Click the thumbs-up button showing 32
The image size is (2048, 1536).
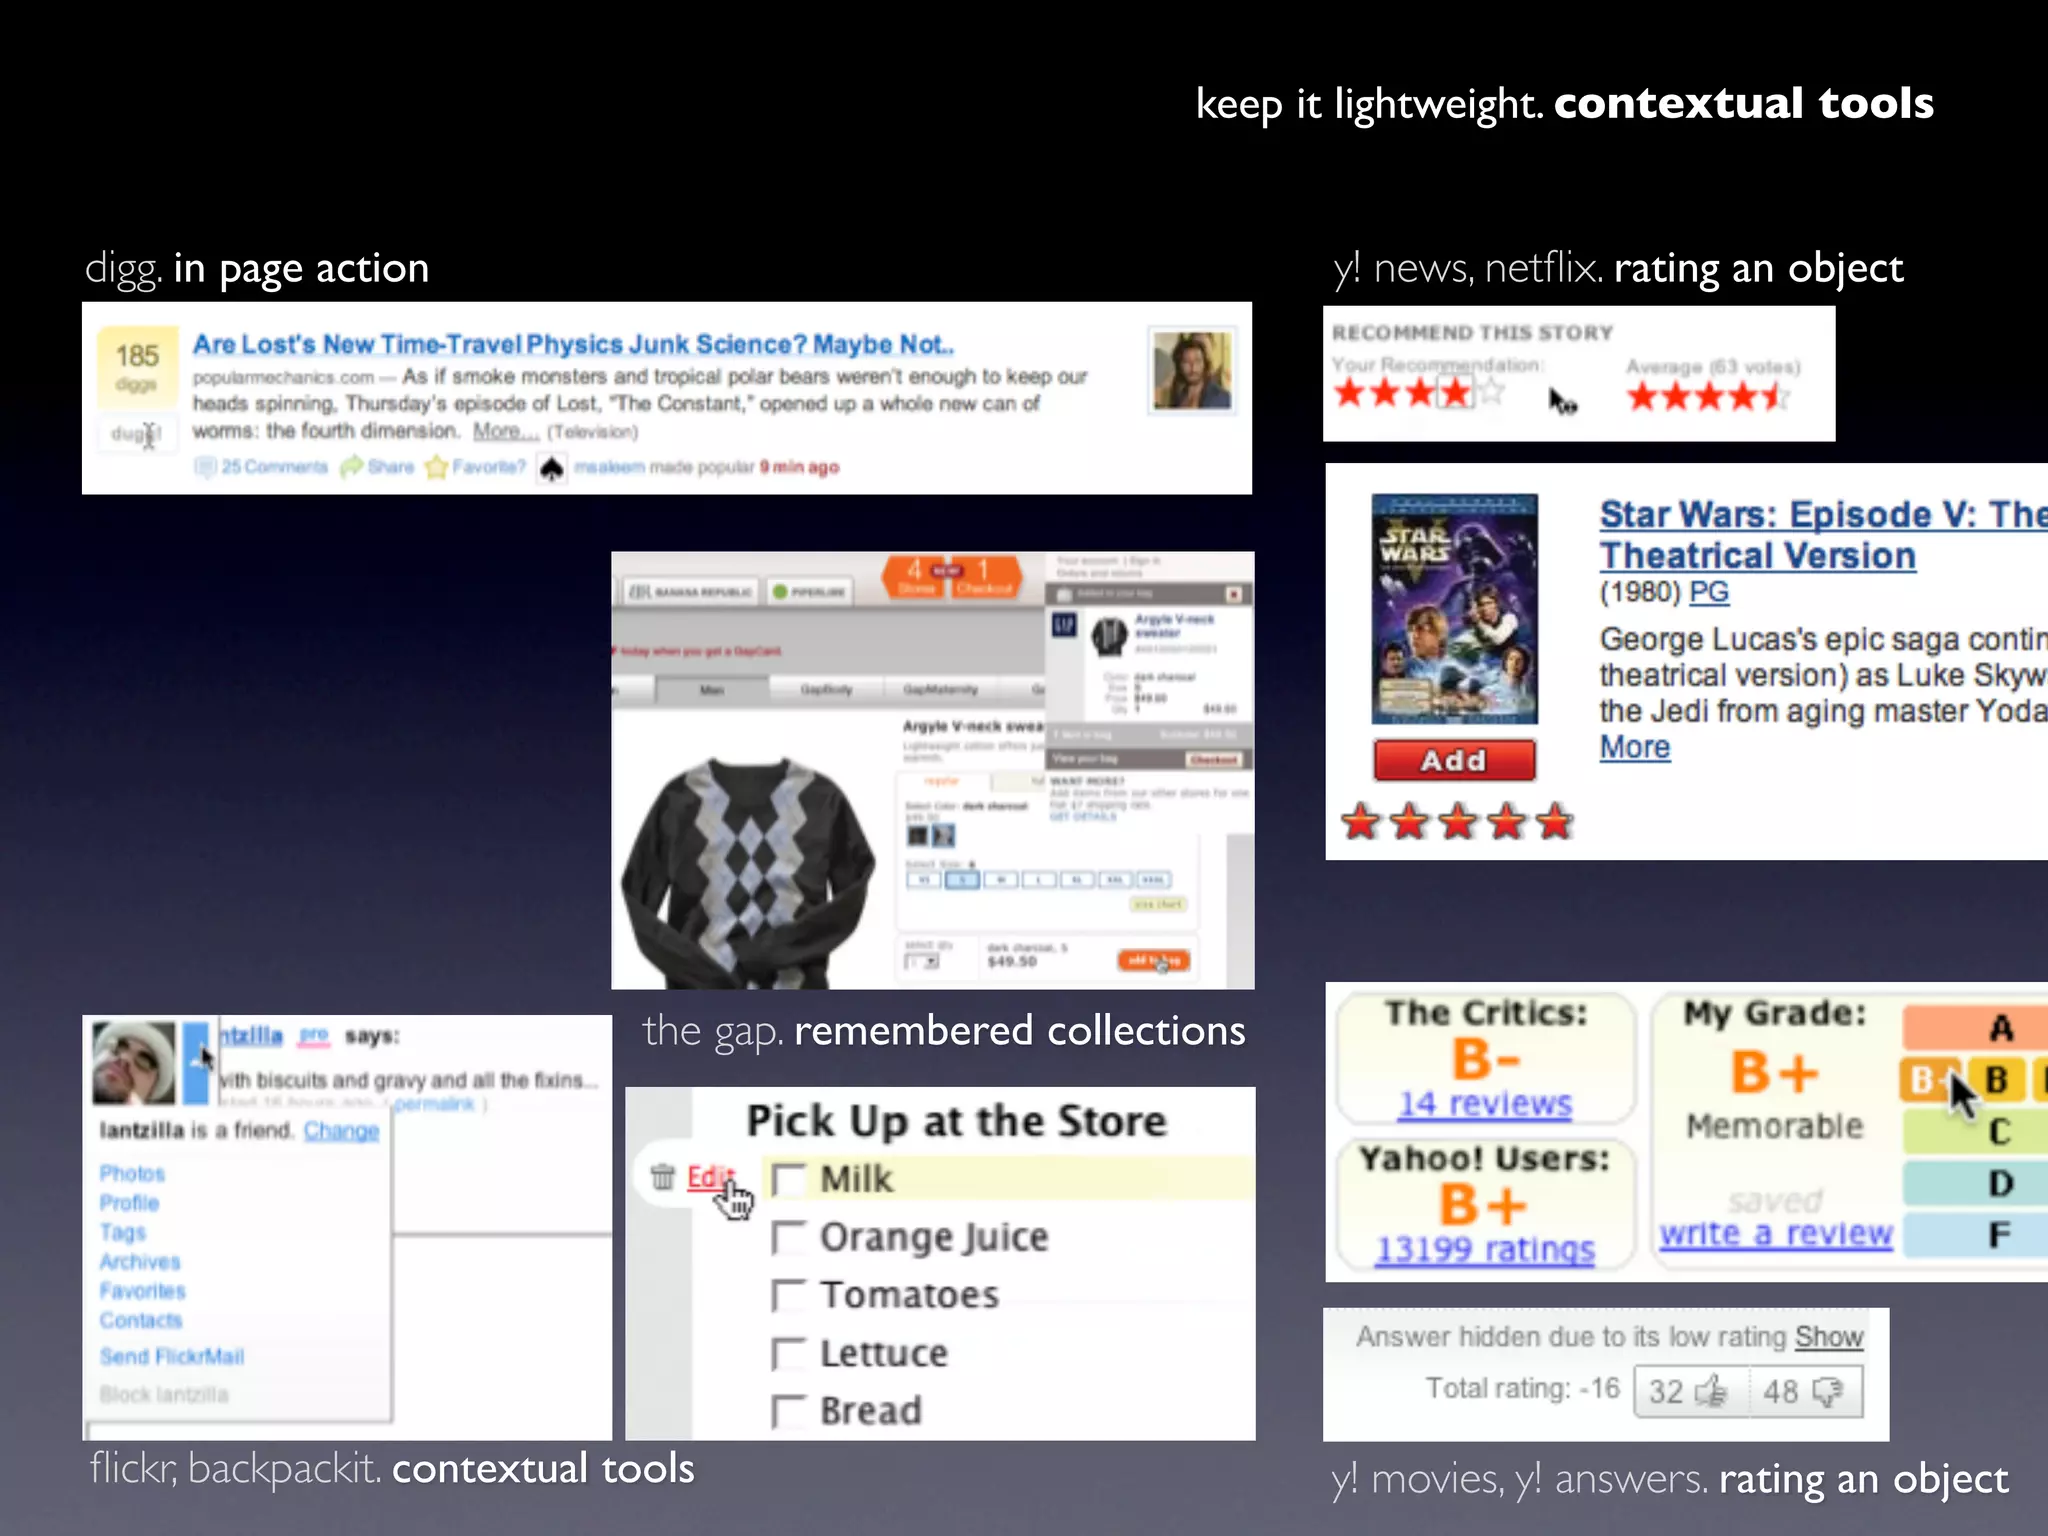click(1690, 1391)
